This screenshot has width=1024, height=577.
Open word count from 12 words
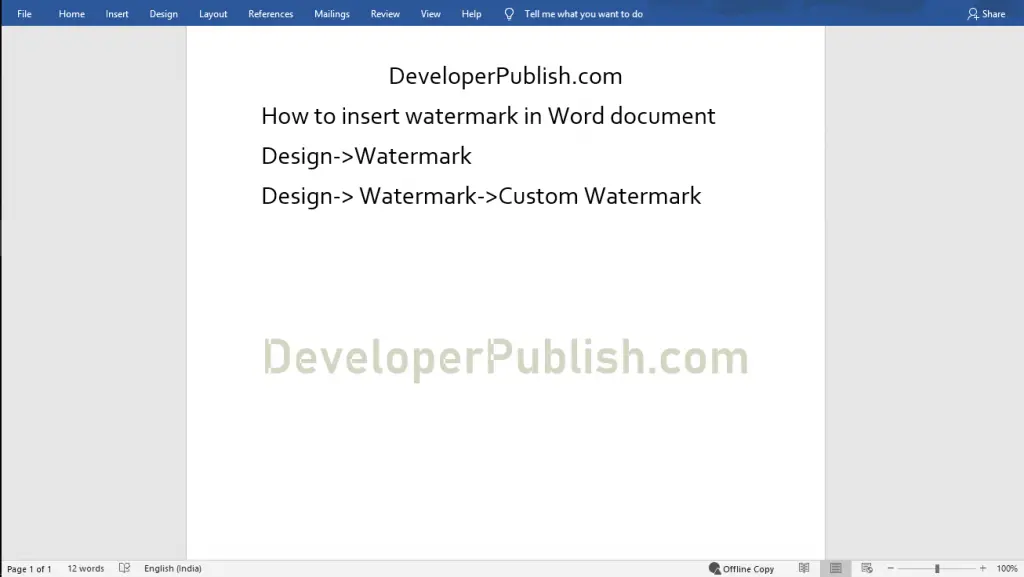(86, 569)
